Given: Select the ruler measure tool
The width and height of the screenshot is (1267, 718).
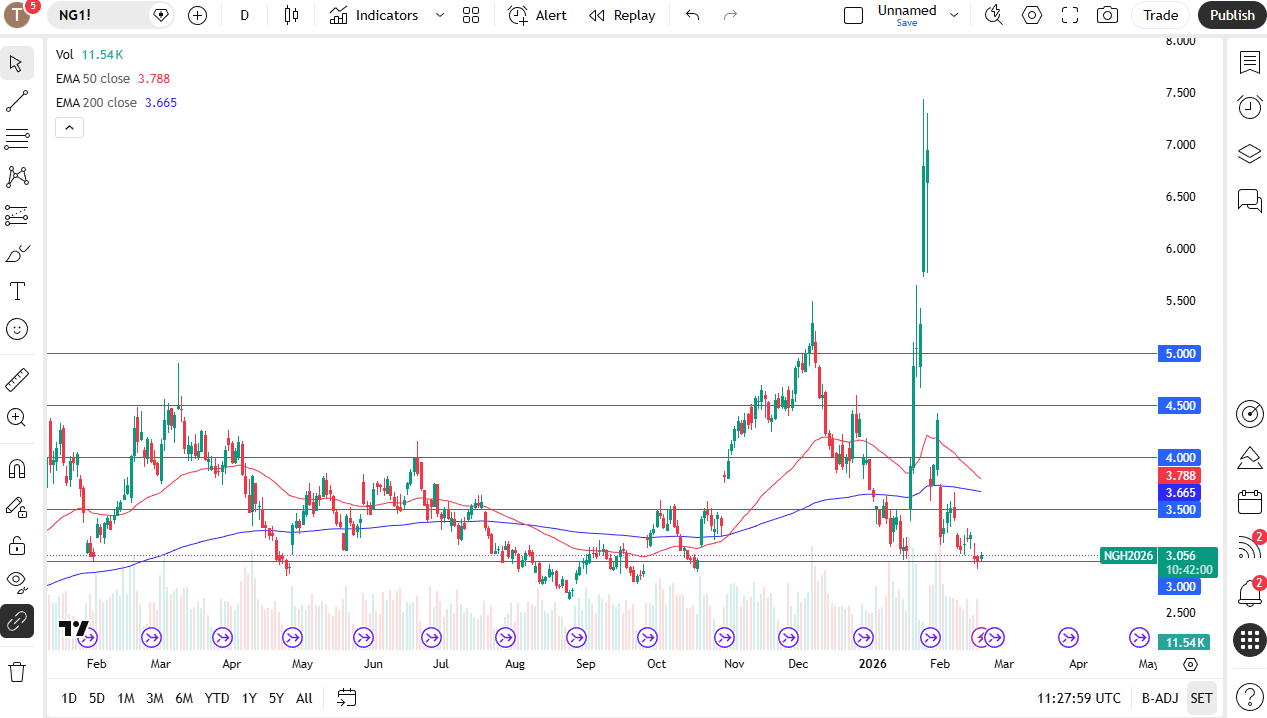Looking at the screenshot, I should 17,380.
